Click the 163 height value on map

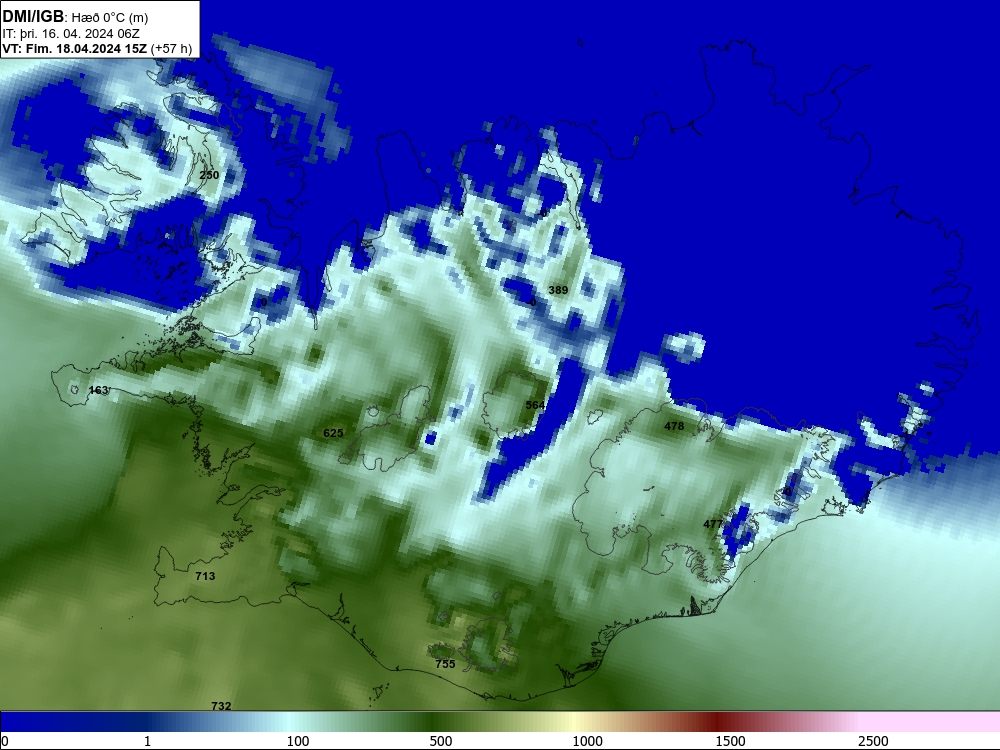pos(98,390)
